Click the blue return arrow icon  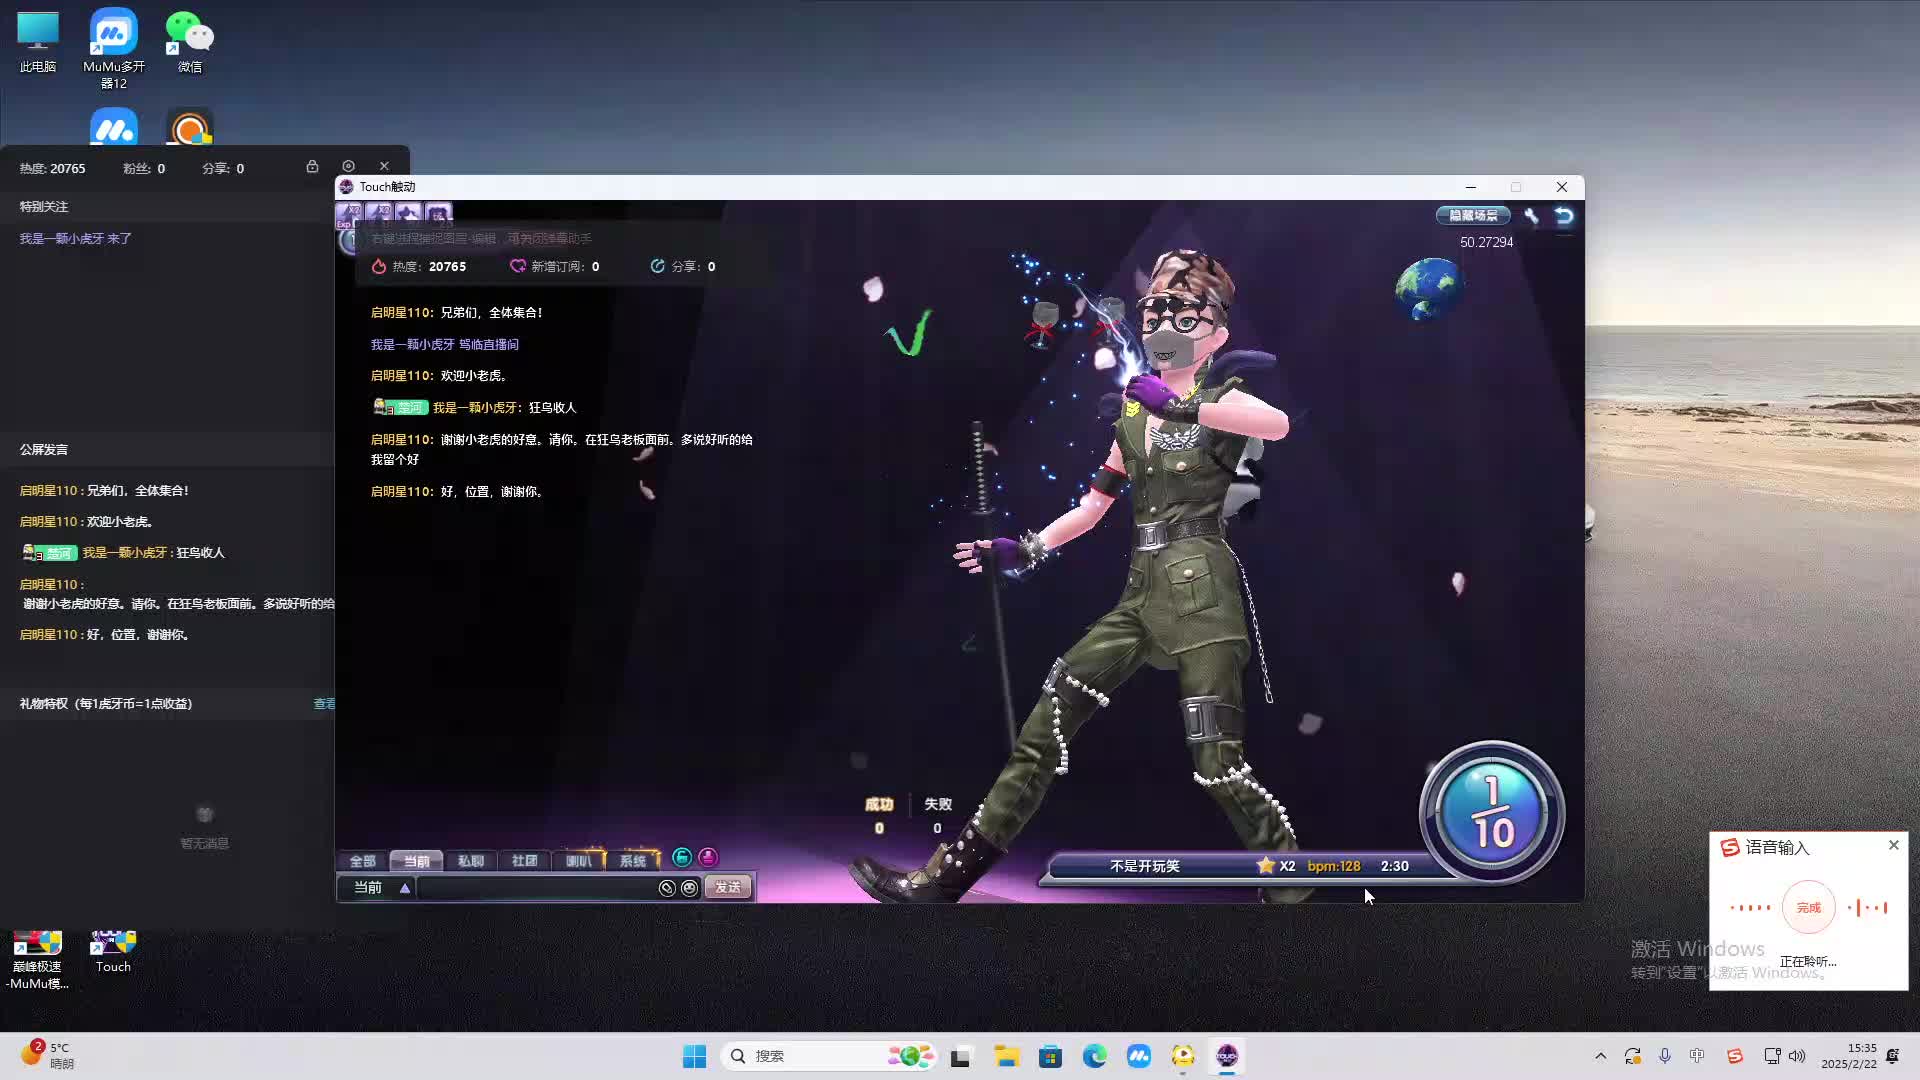point(1564,216)
